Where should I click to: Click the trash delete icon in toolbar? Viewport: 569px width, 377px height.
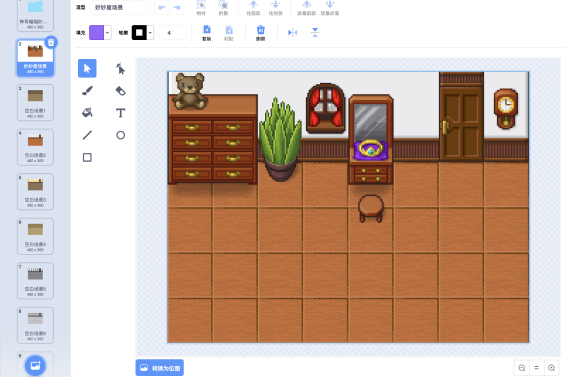click(261, 33)
